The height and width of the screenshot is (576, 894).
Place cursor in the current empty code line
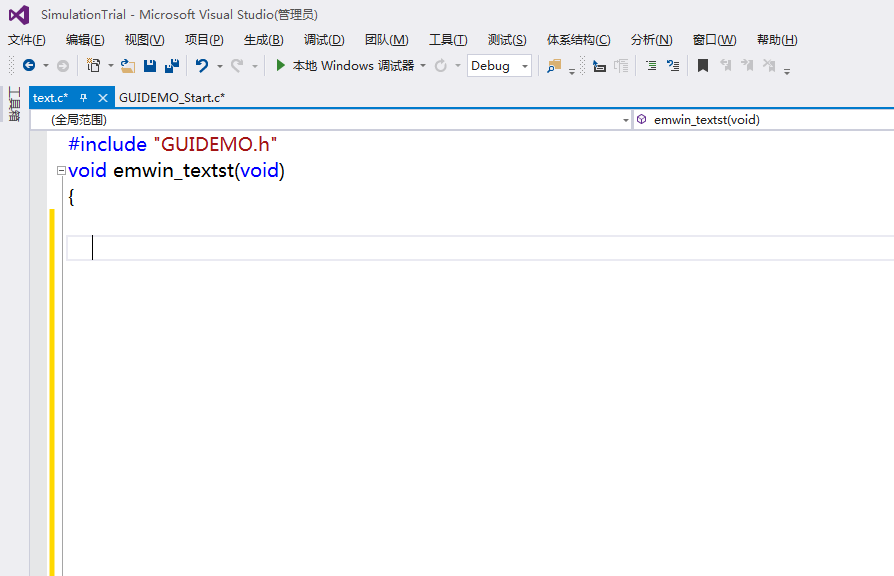tap(480, 248)
